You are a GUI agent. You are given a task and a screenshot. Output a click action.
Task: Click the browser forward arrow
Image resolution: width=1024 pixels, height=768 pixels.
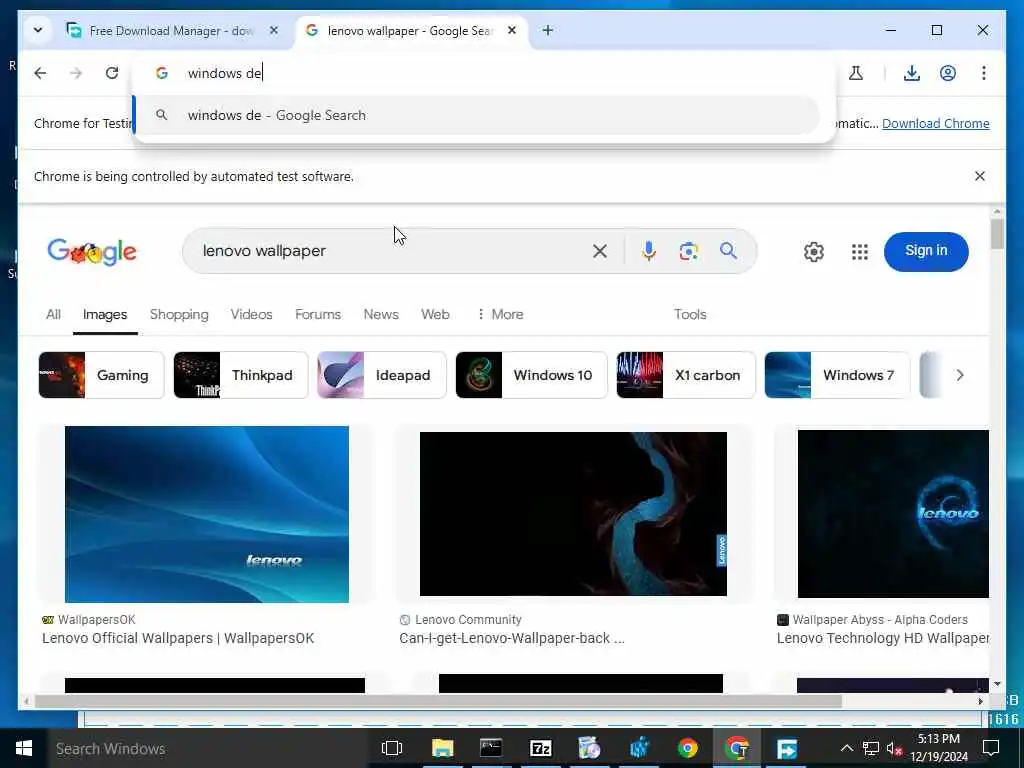click(x=76, y=73)
